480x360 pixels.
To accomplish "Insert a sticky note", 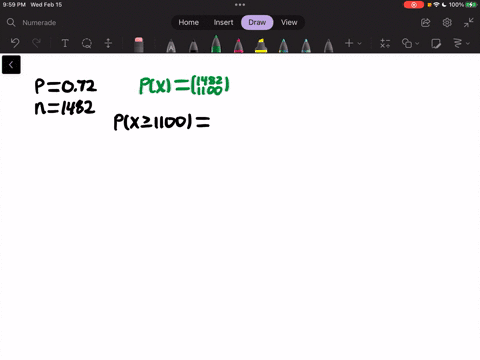I will click(x=436, y=43).
